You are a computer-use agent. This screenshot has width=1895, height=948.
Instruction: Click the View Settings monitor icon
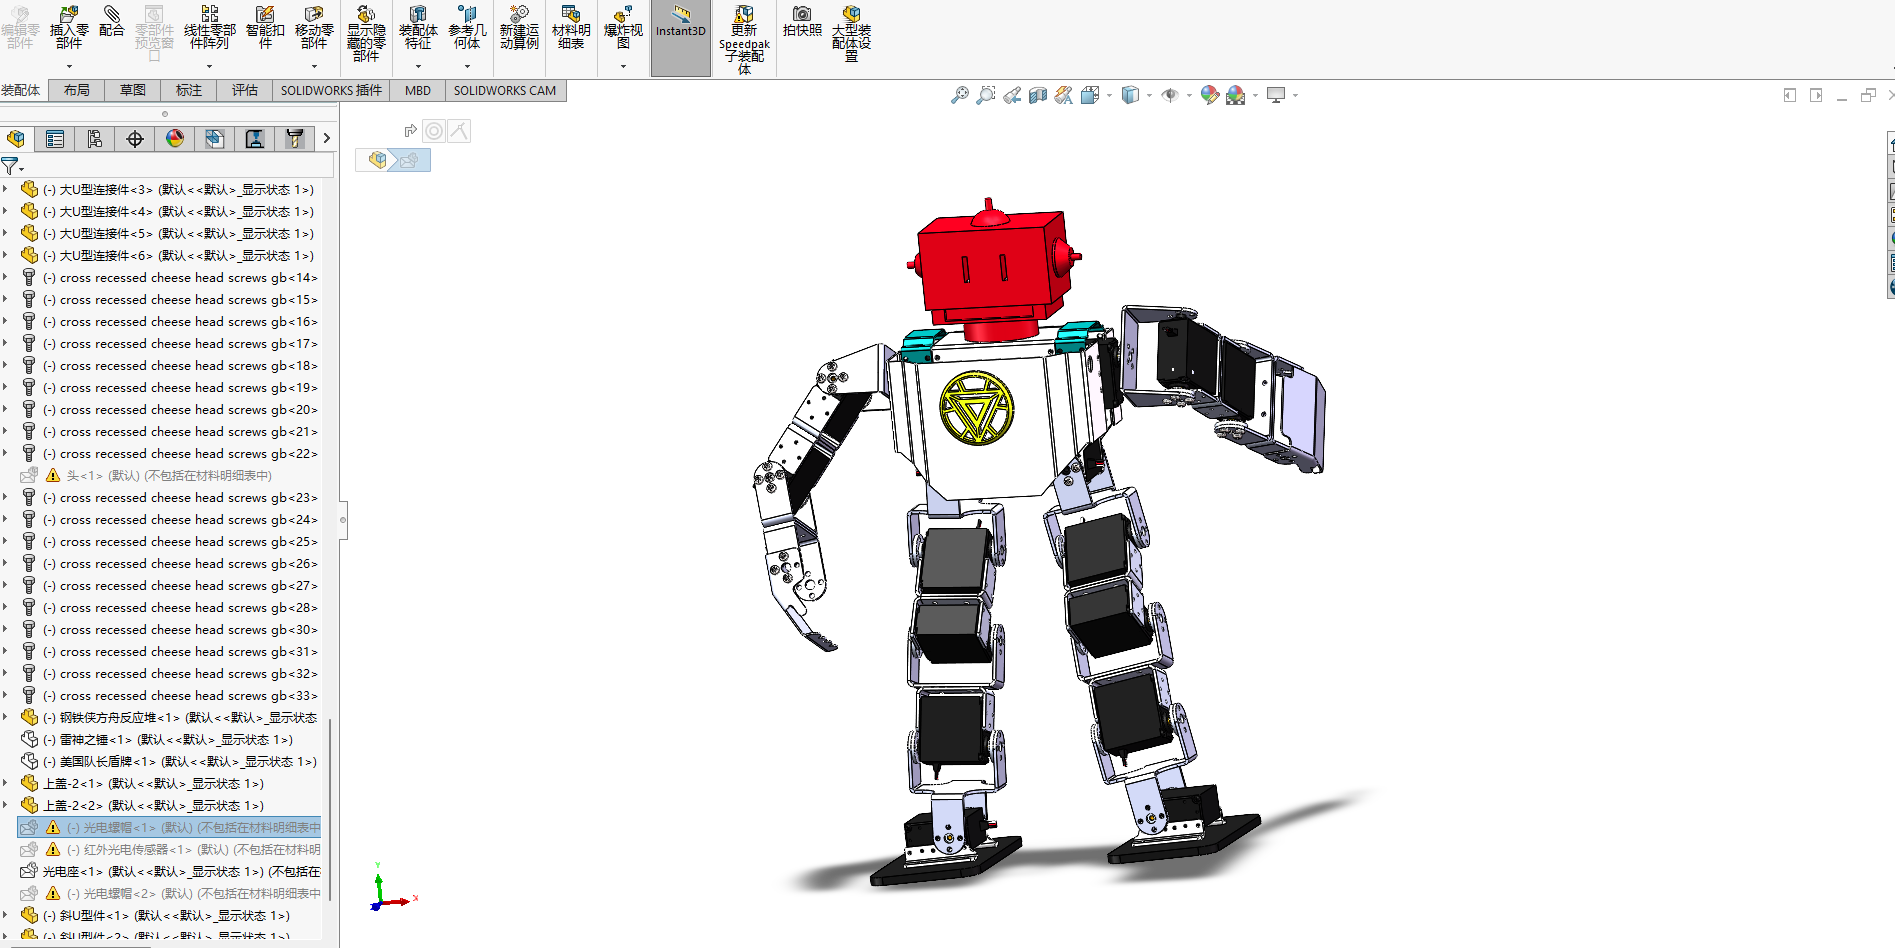tap(1276, 95)
